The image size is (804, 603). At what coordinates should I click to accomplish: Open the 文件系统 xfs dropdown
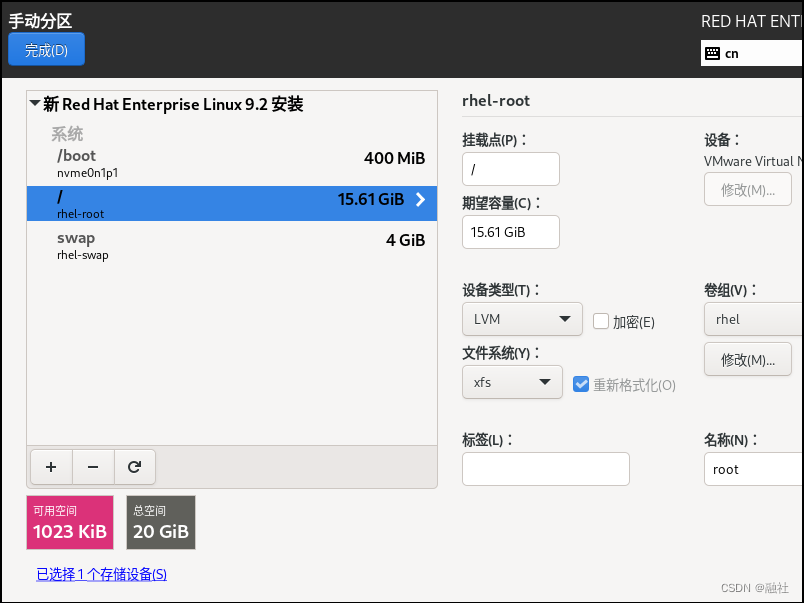[x=512, y=382]
